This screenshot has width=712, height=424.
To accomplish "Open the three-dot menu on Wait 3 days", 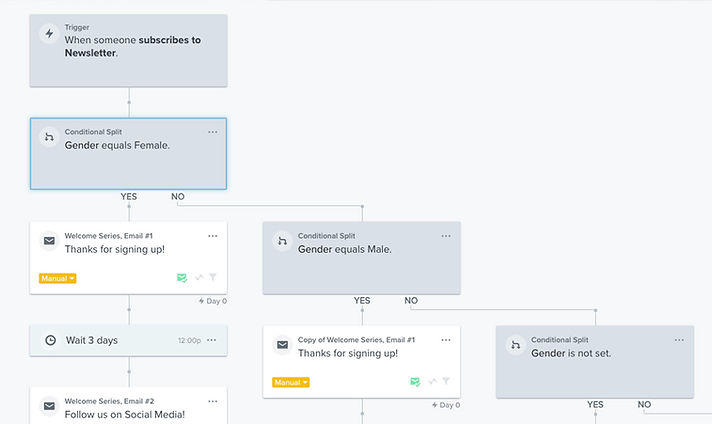I will [212, 340].
